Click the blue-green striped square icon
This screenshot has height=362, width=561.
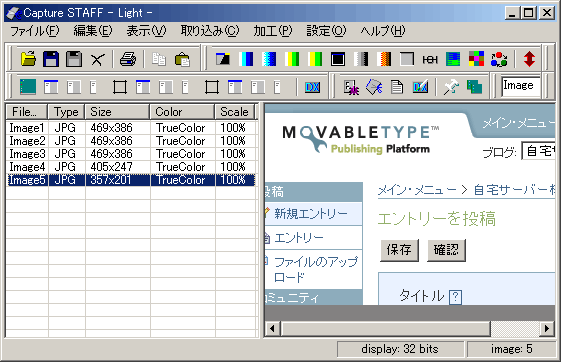453,59
